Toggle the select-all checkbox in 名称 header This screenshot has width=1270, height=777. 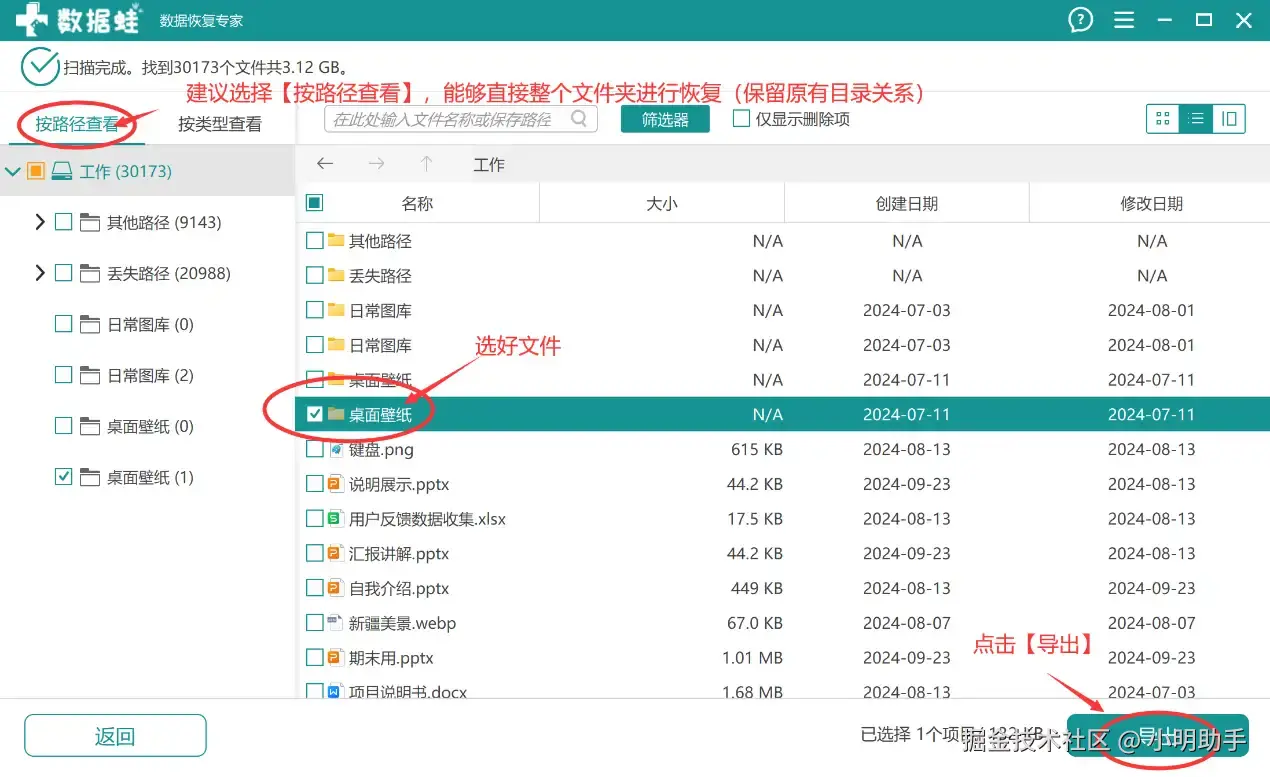click(314, 203)
